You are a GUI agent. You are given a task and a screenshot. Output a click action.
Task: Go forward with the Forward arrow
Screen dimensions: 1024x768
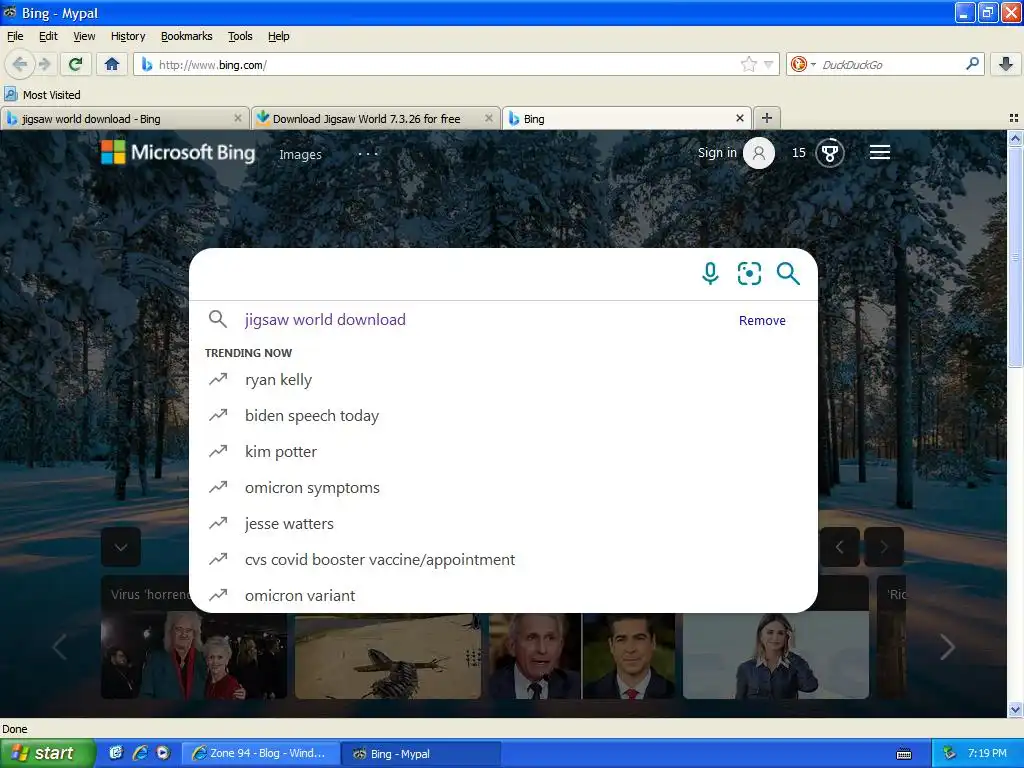point(44,64)
